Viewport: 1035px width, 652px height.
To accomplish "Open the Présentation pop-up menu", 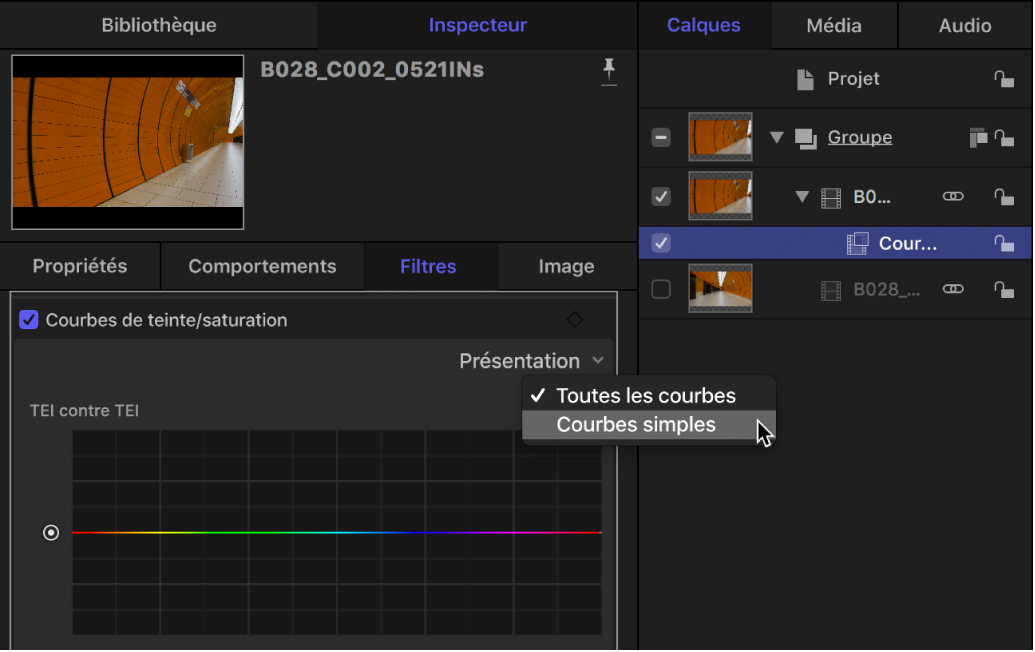I will pyautogui.click(x=531, y=361).
